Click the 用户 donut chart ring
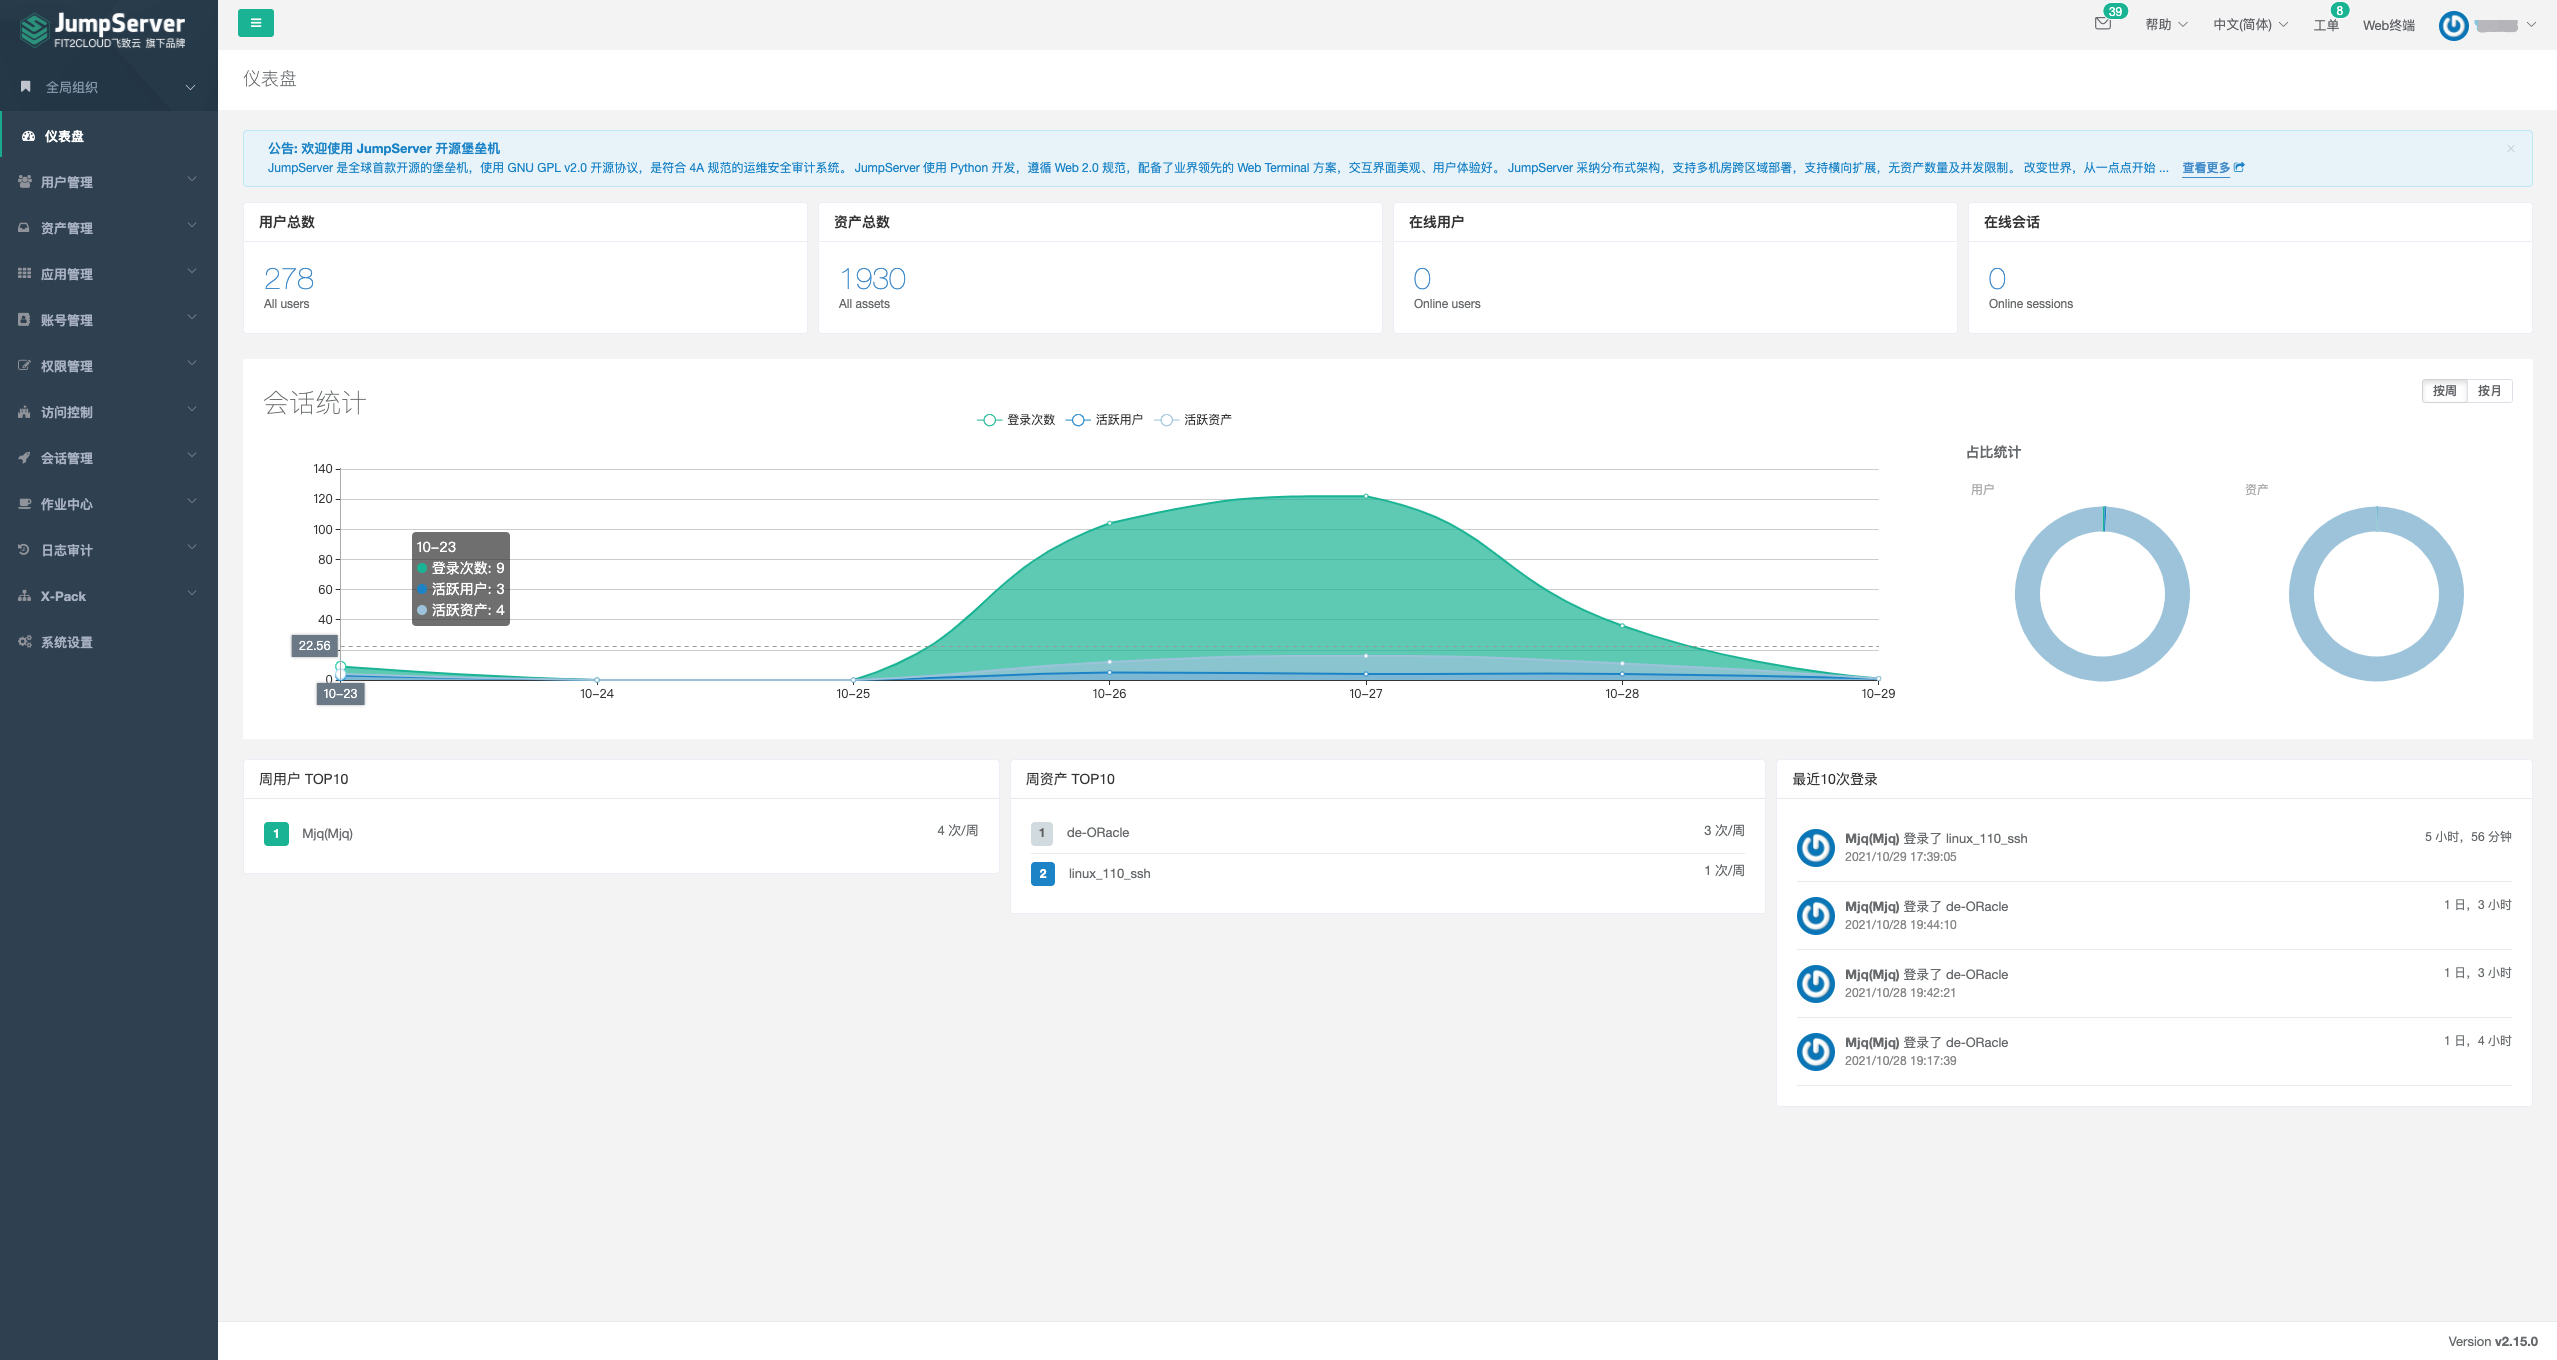The width and height of the screenshot is (2557, 1360). [2027, 594]
